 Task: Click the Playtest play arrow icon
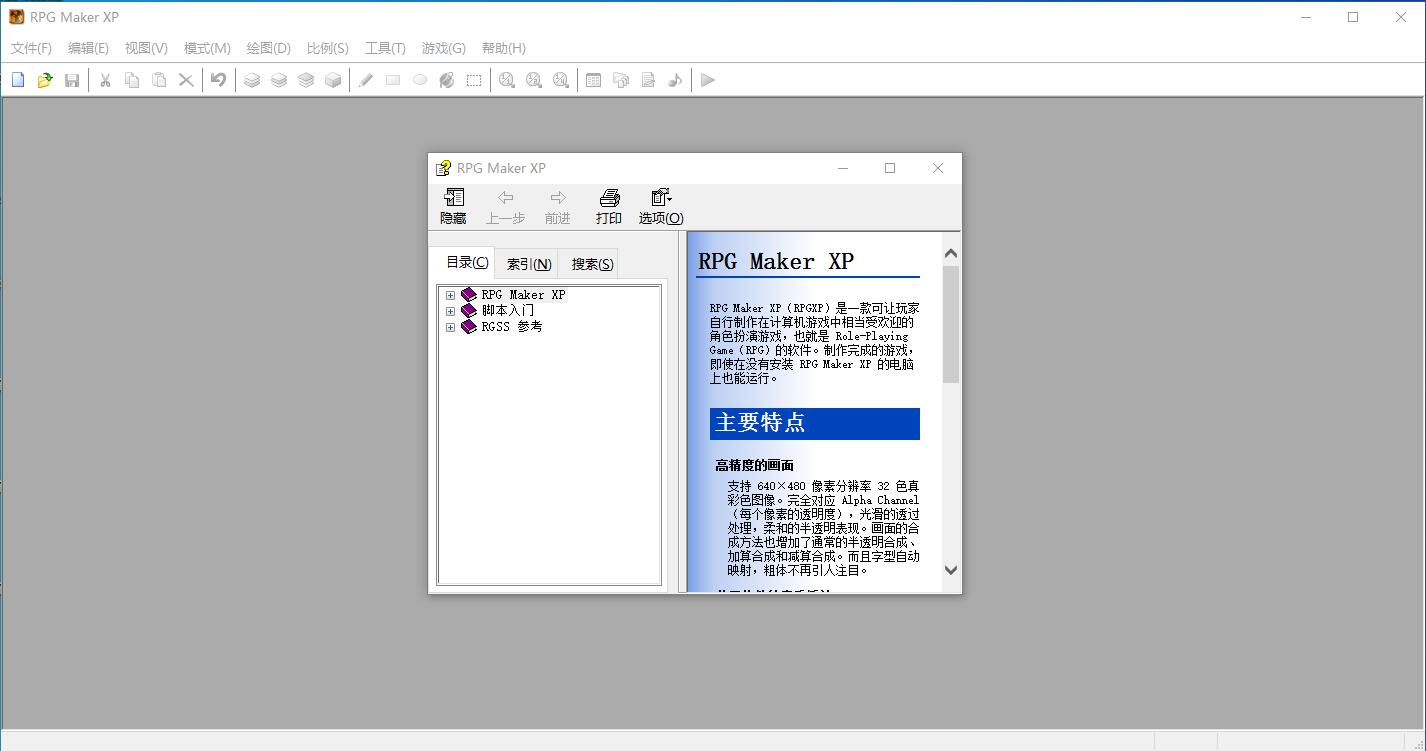[708, 80]
